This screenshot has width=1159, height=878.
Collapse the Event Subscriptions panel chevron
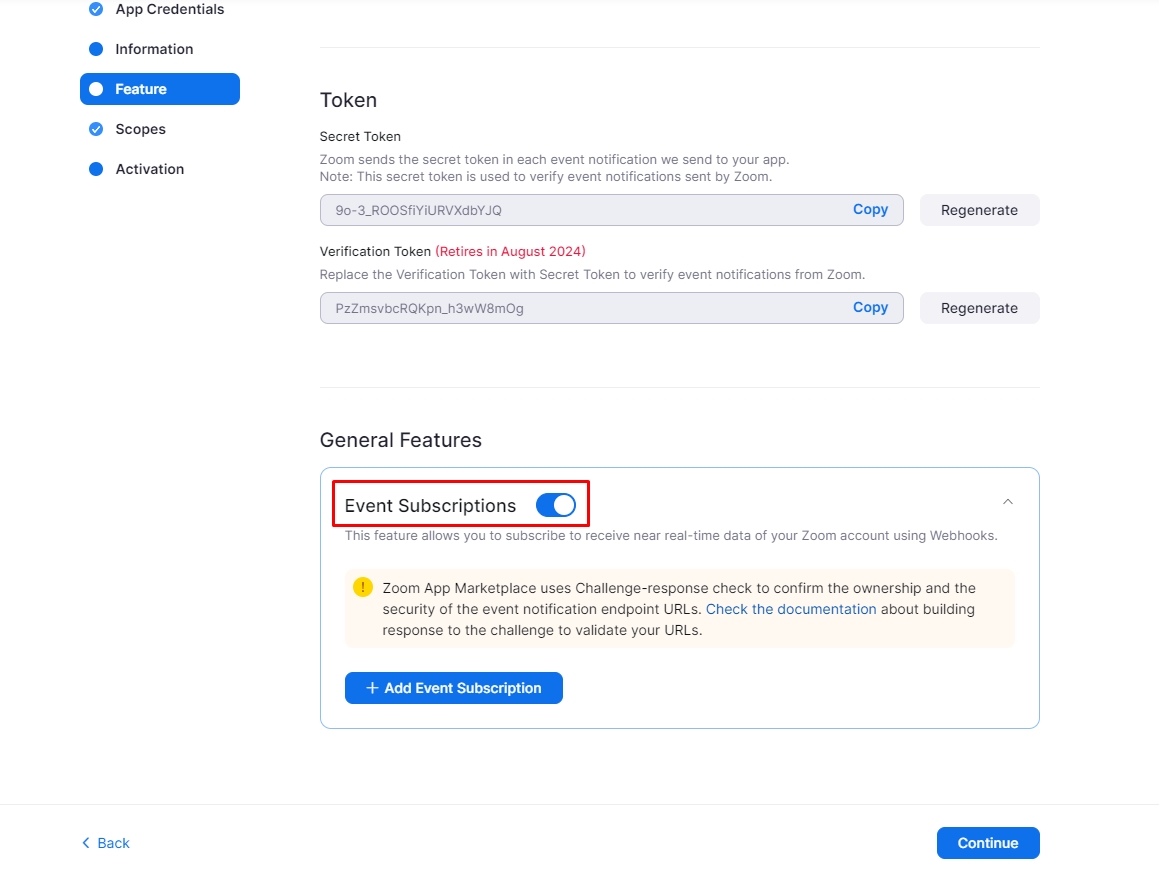click(1007, 502)
